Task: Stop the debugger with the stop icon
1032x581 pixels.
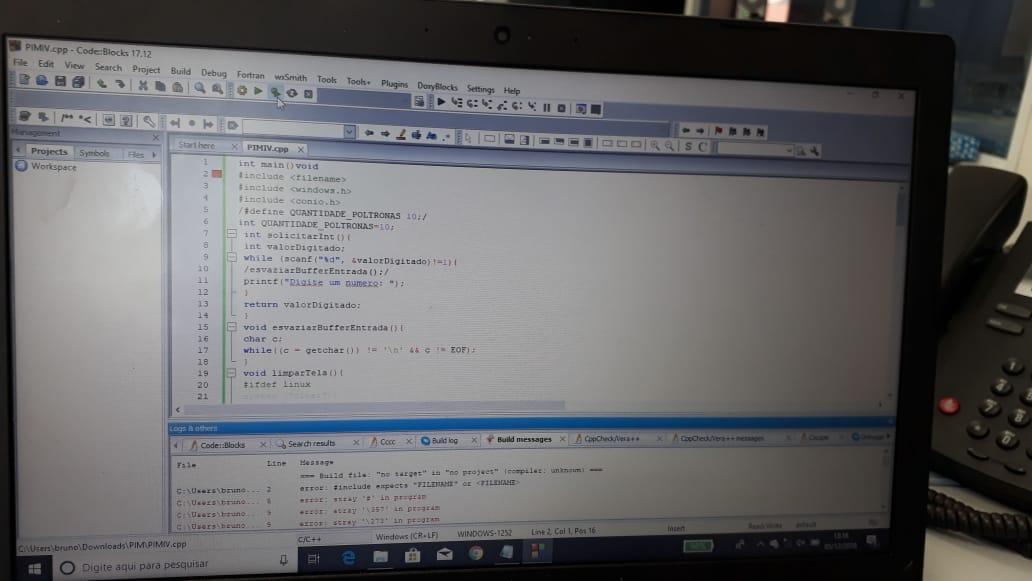Action: pyautogui.click(x=561, y=108)
